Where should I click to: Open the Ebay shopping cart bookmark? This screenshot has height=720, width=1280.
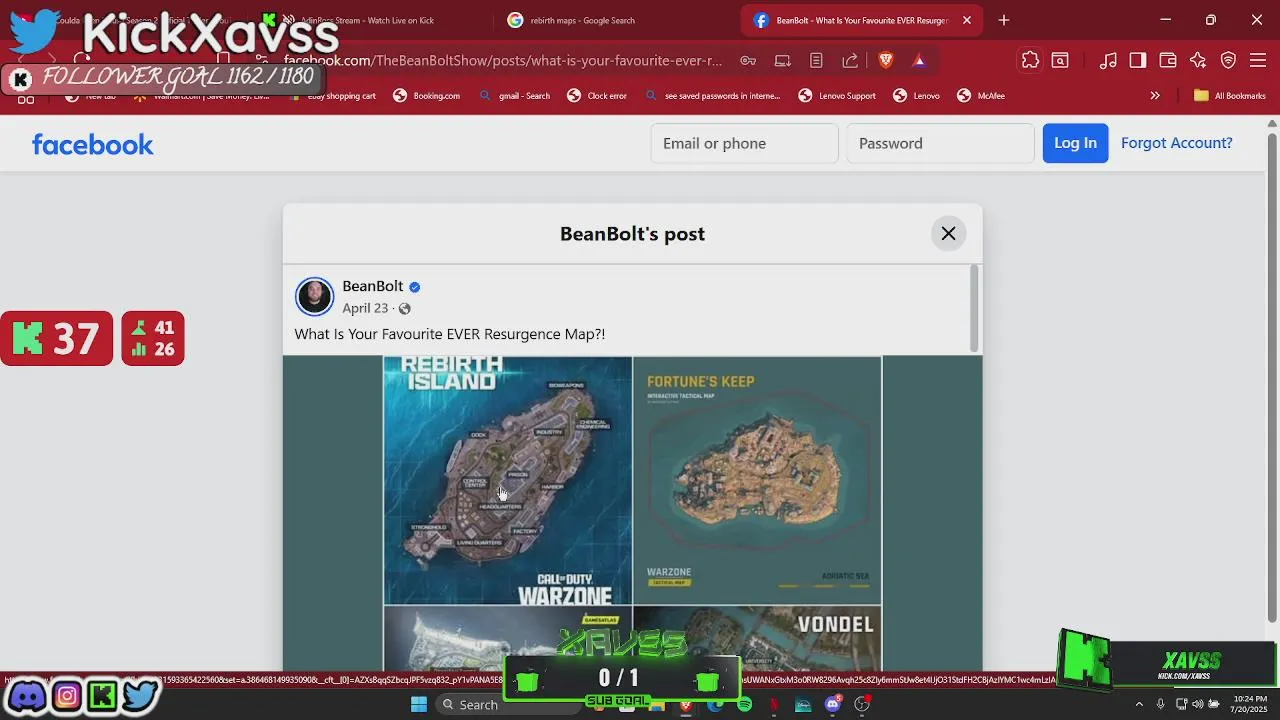[332, 96]
